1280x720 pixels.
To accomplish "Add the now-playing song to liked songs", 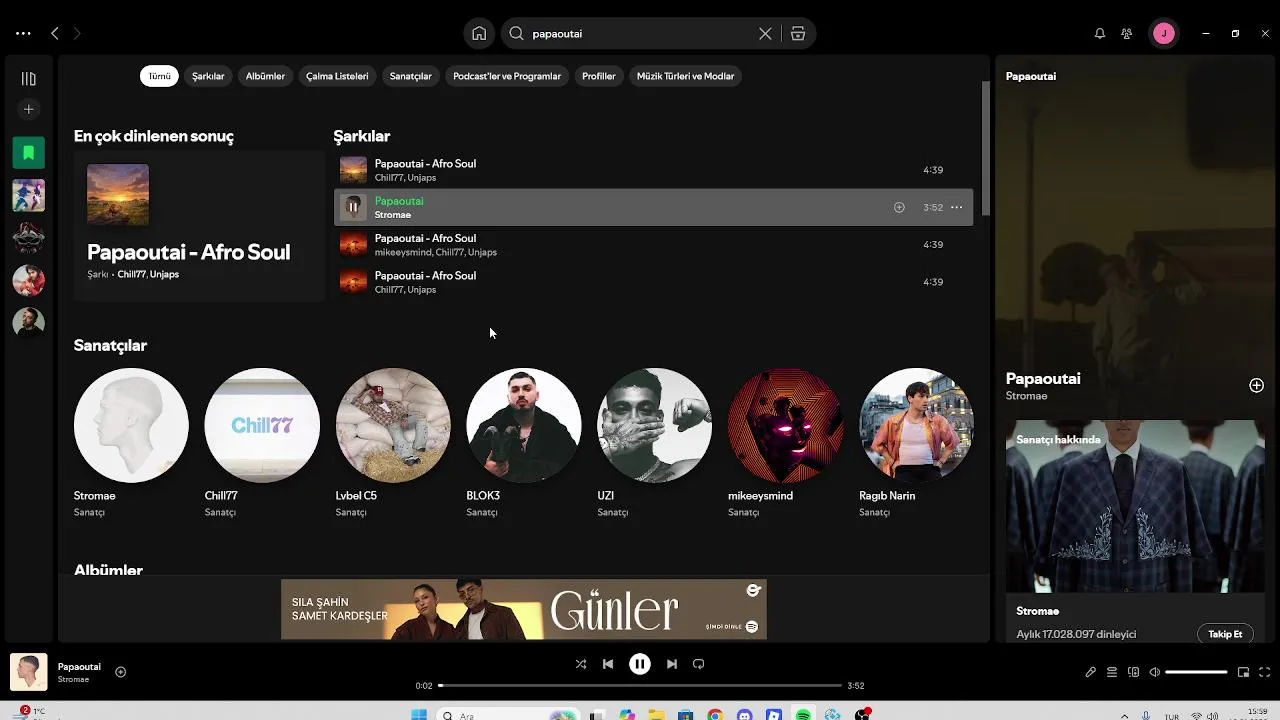I will [x=120, y=672].
